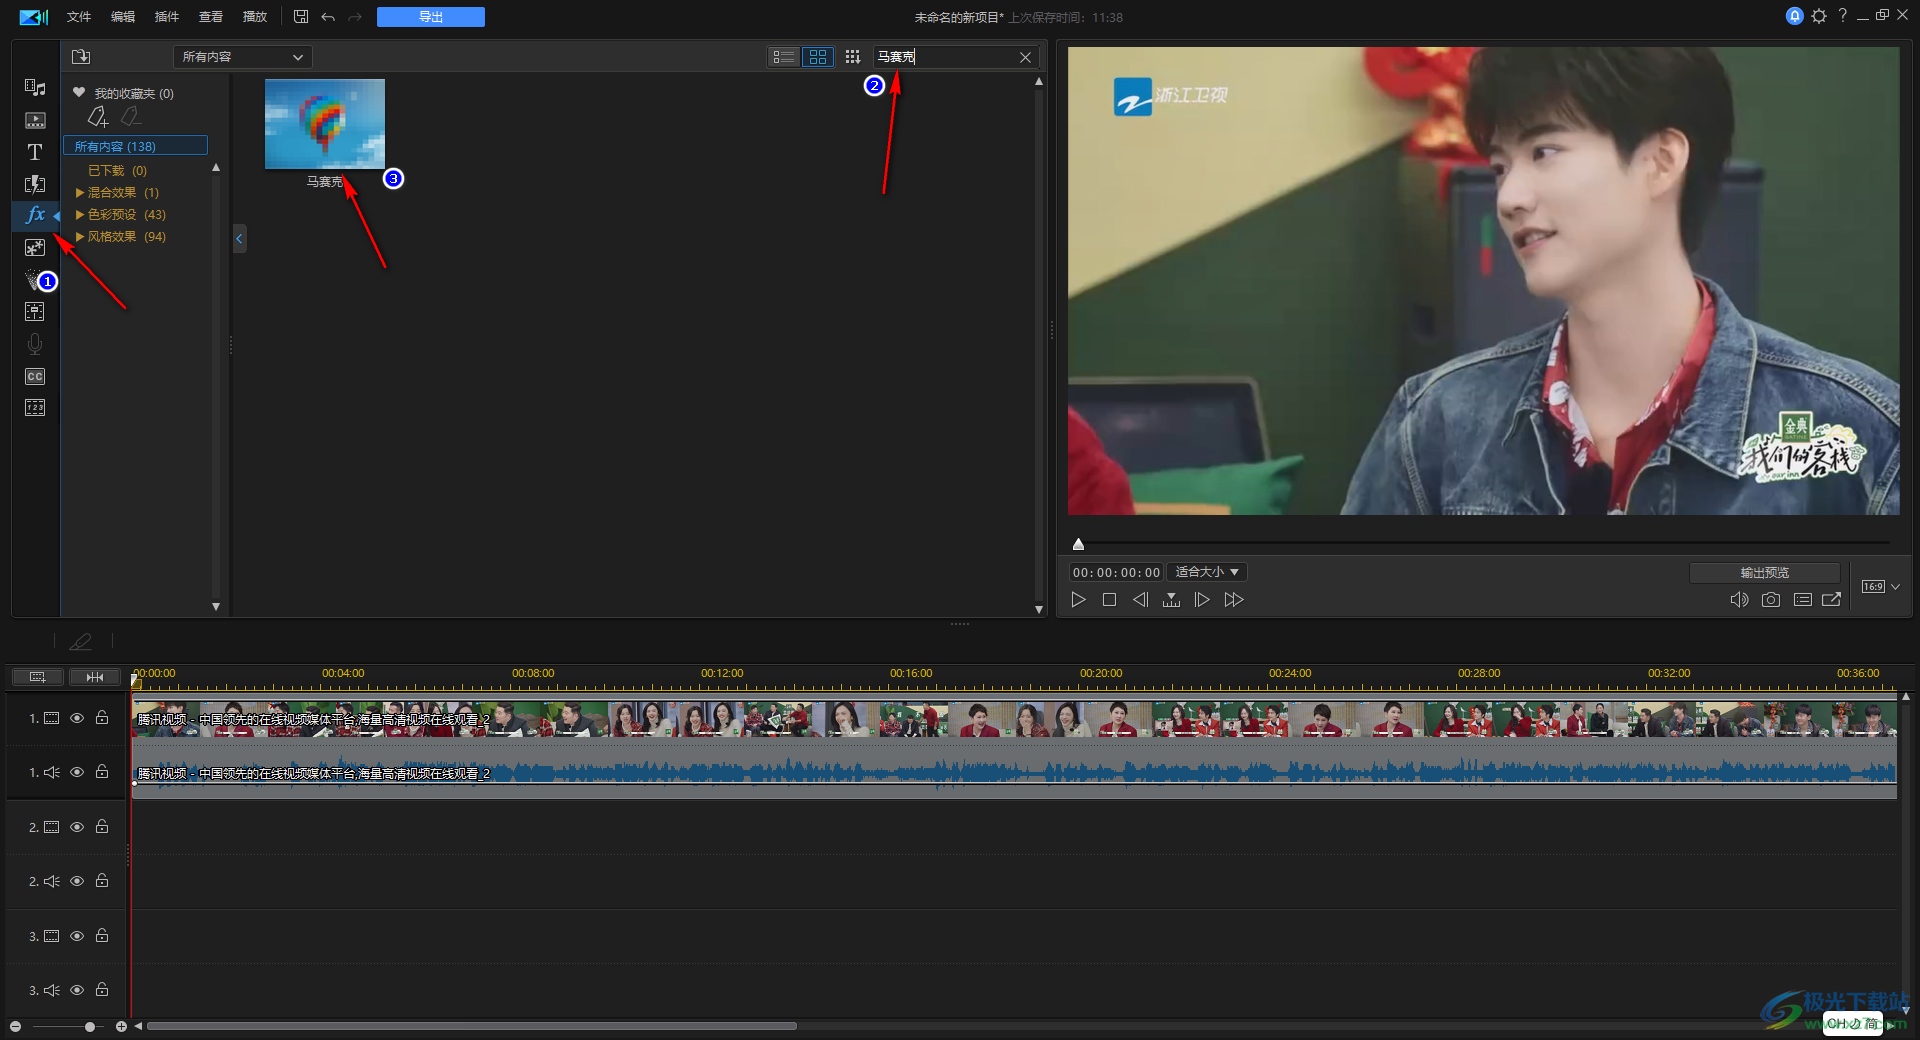The width and height of the screenshot is (1920, 1040).
Task: Click the timeline edit pen icon
Action: (81, 641)
